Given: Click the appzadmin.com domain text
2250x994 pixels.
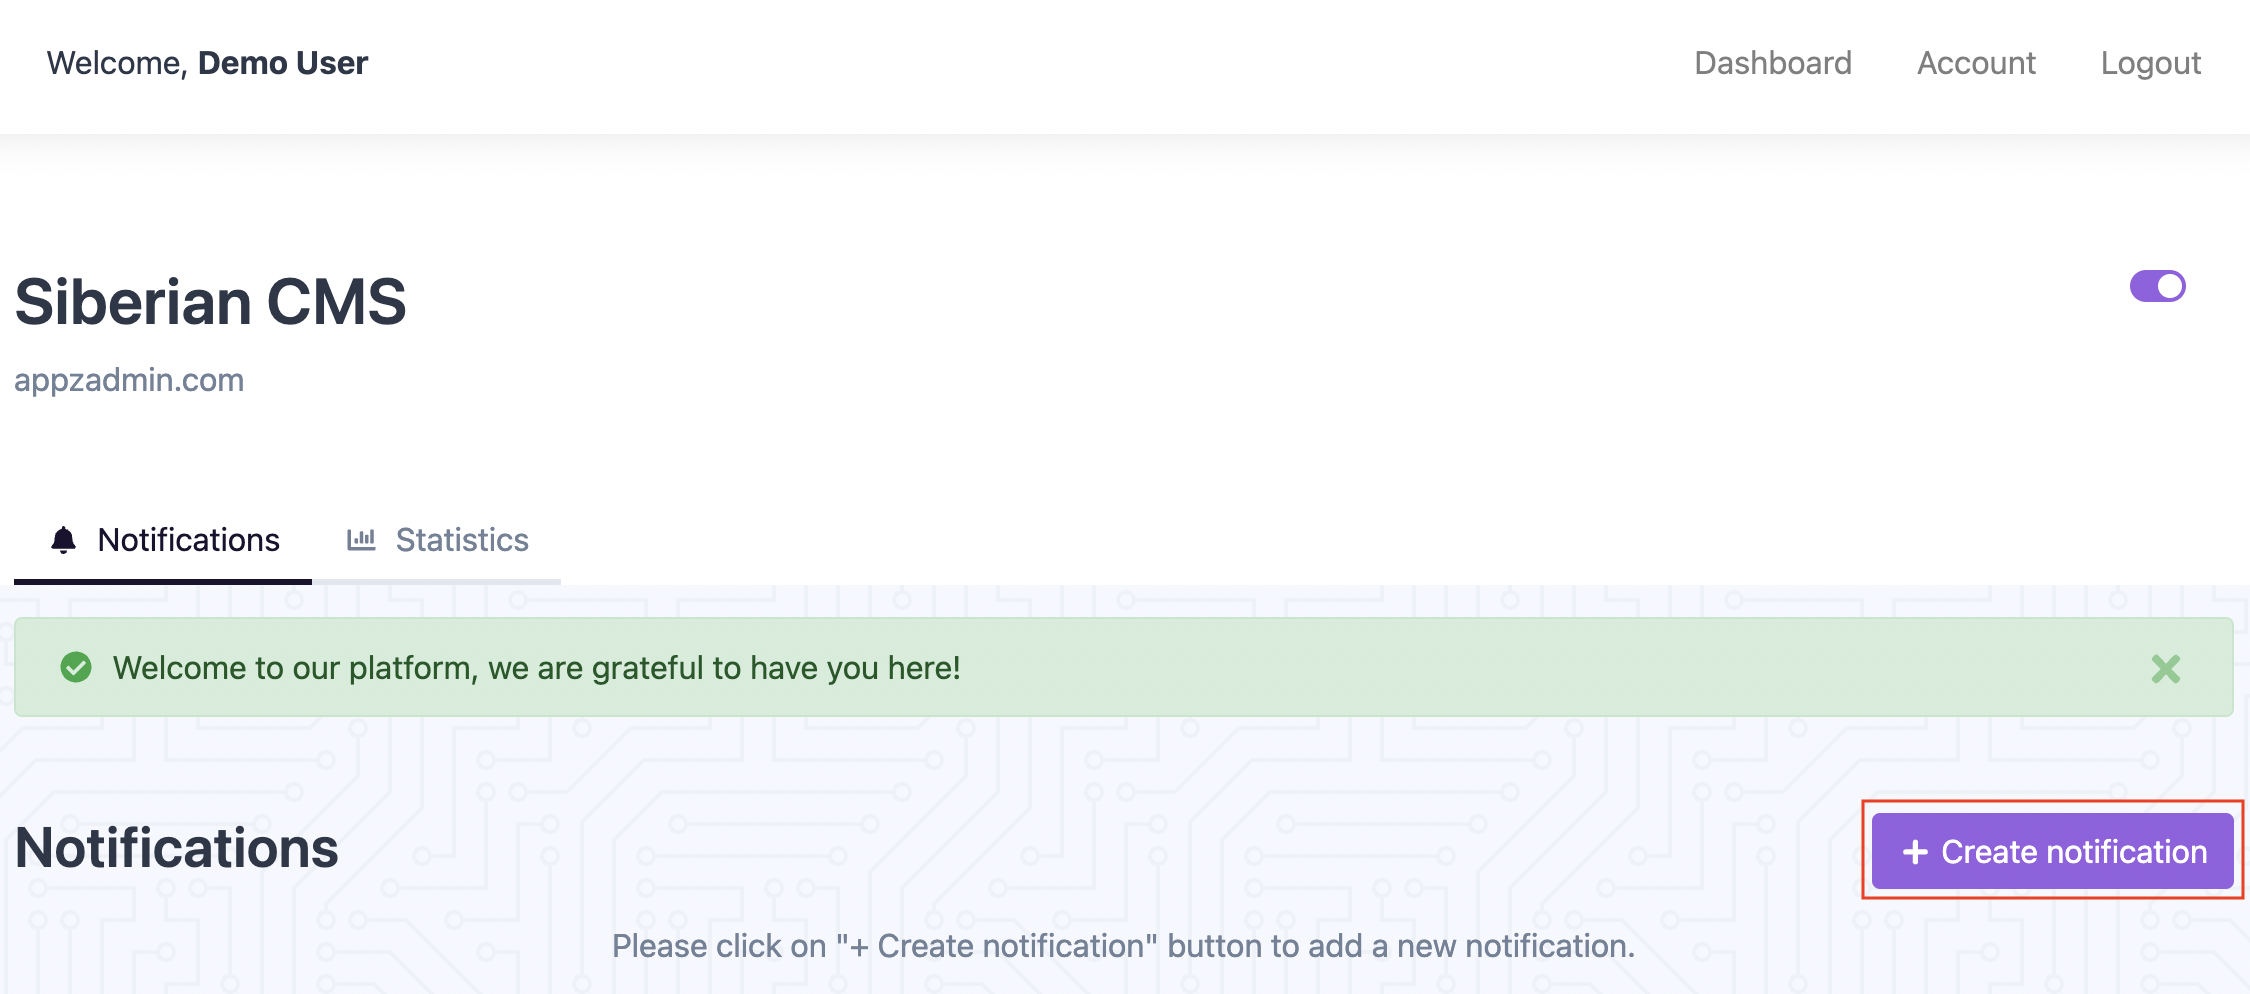Looking at the screenshot, I should 129,380.
